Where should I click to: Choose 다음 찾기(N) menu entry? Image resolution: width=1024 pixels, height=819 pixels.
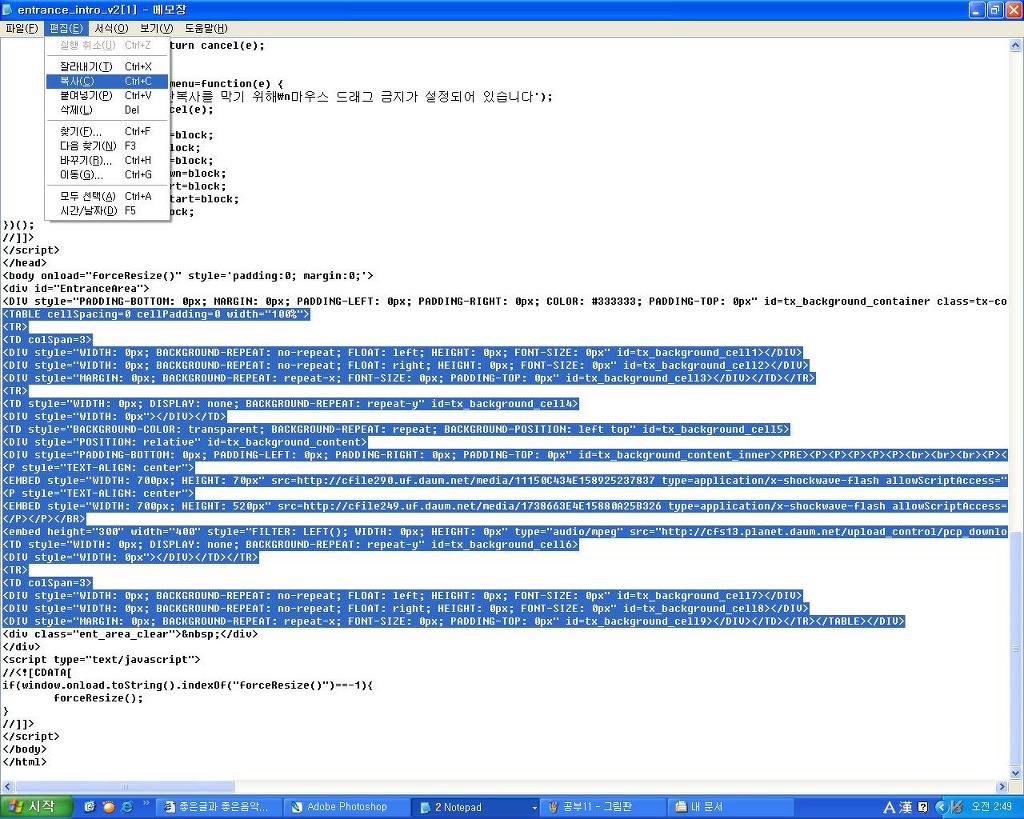click(107, 146)
